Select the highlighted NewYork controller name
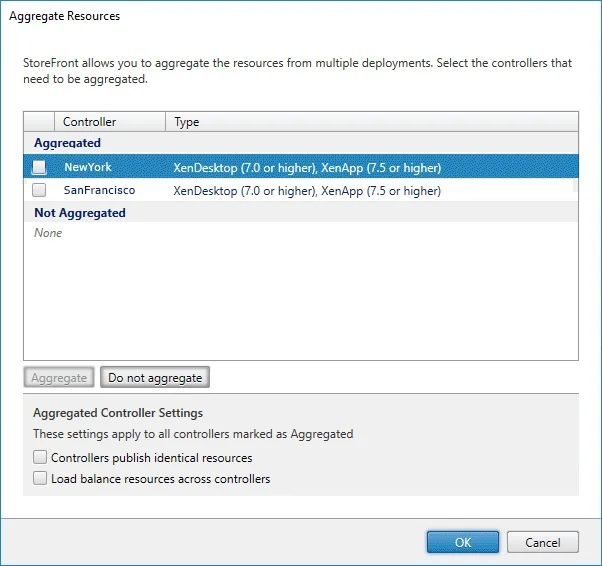This screenshot has height=566, width=602. pos(88,167)
